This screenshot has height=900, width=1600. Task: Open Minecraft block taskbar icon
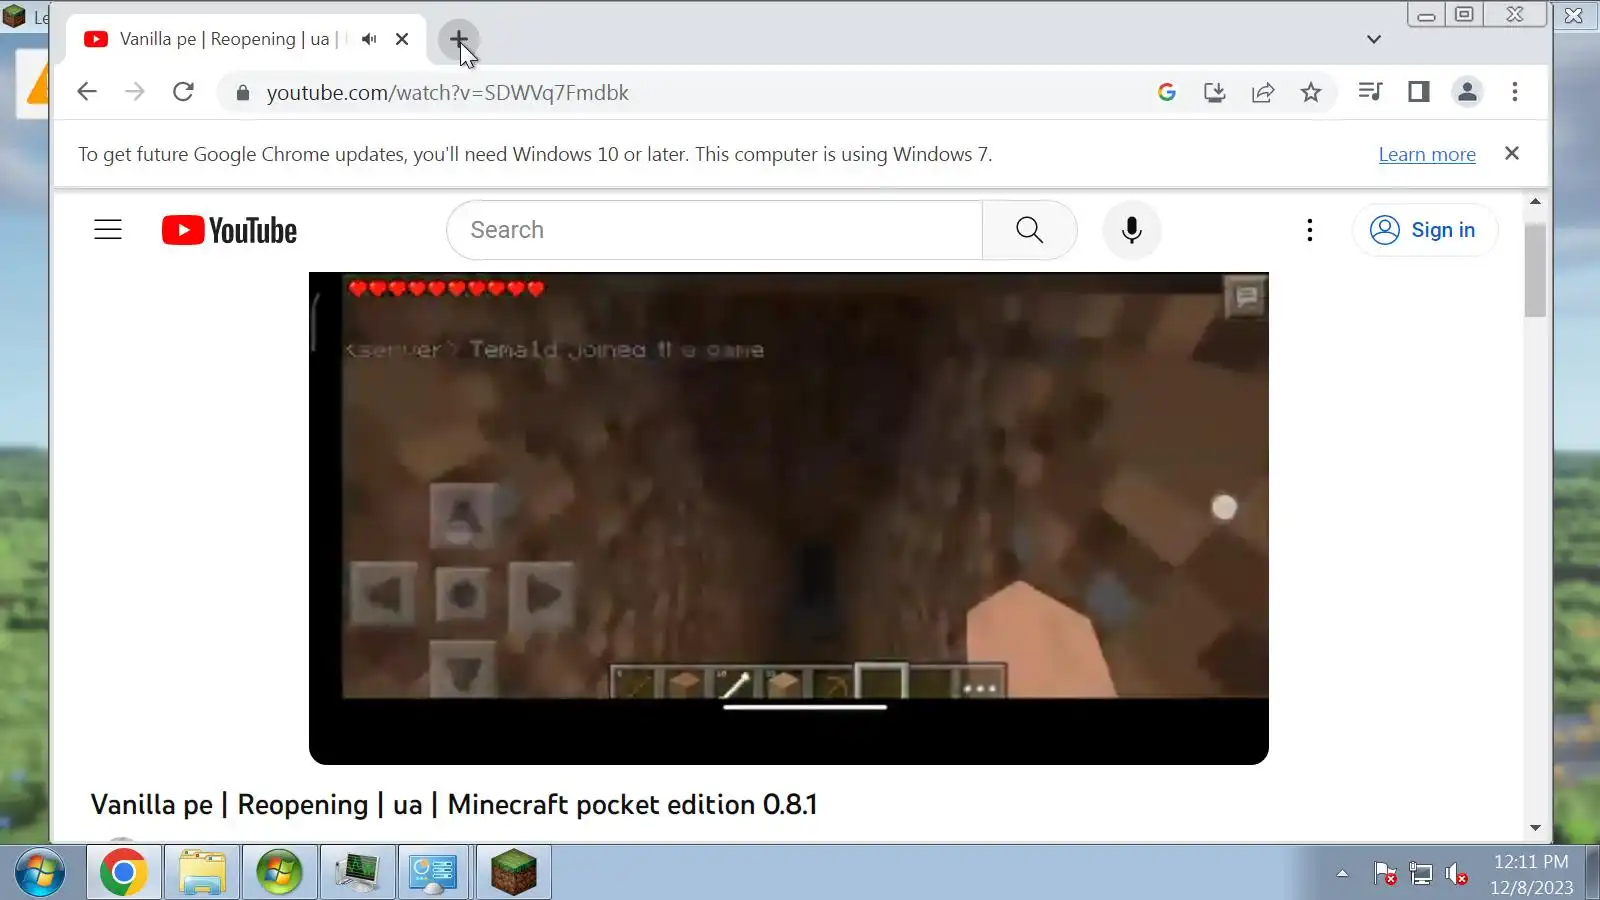point(513,872)
